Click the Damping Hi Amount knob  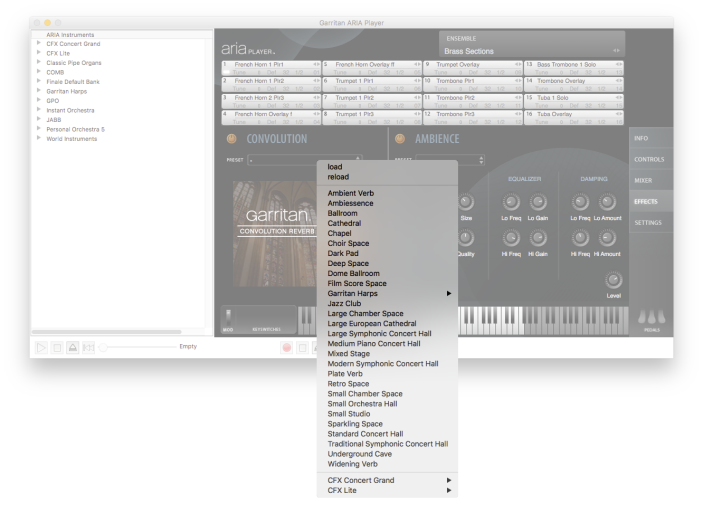click(x=607, y=238)
